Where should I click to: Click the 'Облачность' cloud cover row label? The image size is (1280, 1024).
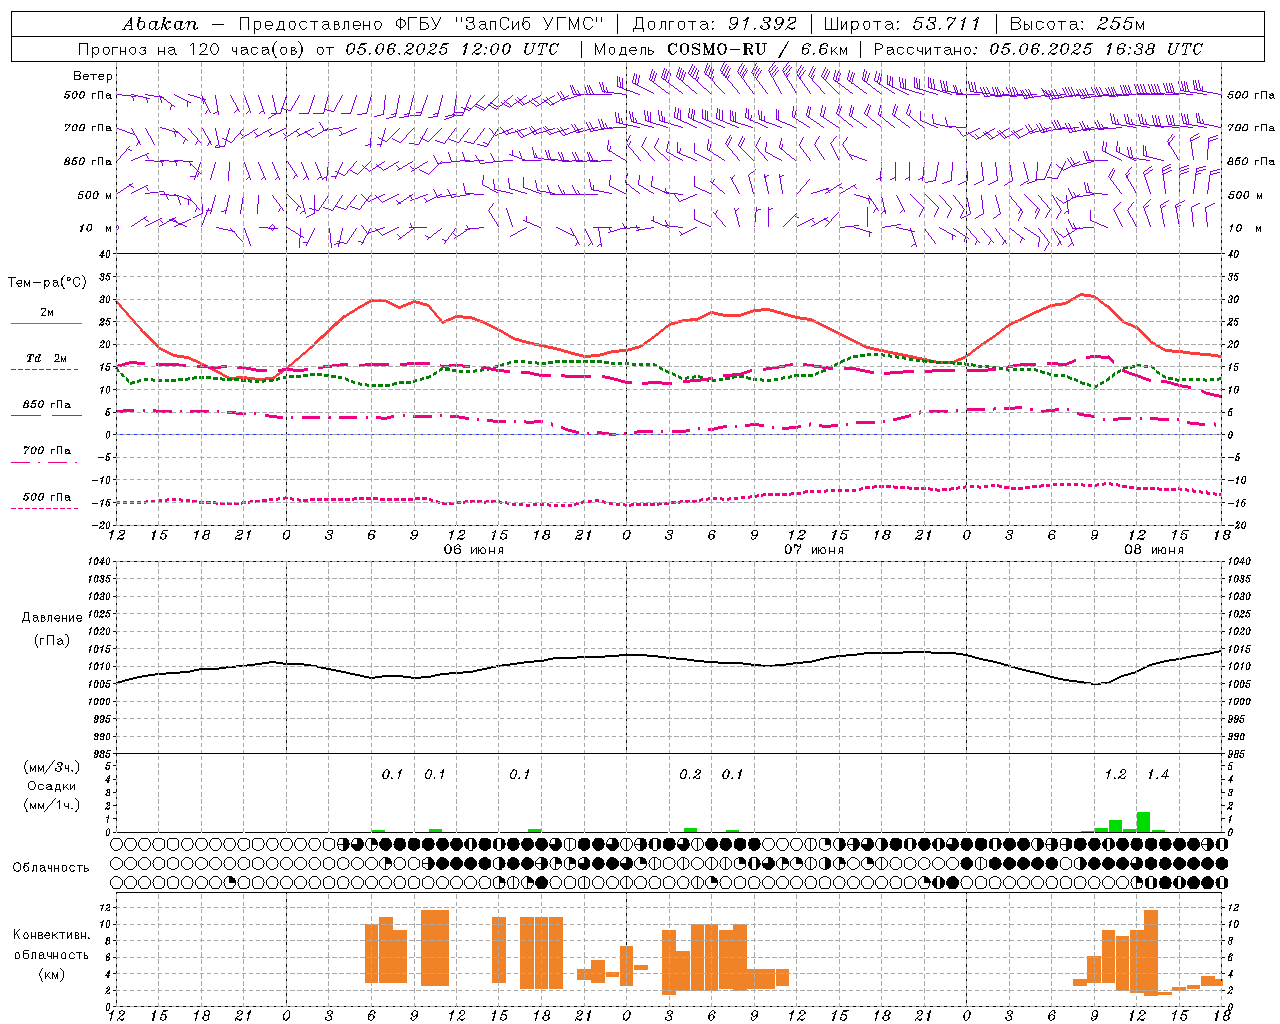51,868
